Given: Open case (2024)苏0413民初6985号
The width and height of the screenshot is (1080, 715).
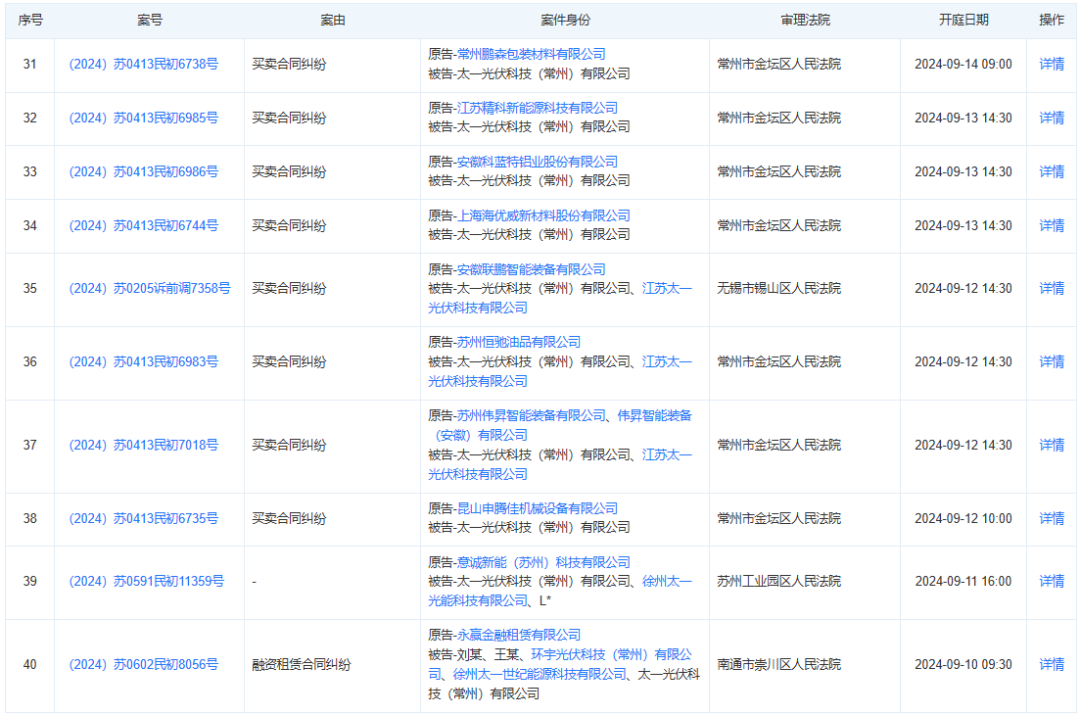Looking at the screenshot, I should click(x=143, y=118).
